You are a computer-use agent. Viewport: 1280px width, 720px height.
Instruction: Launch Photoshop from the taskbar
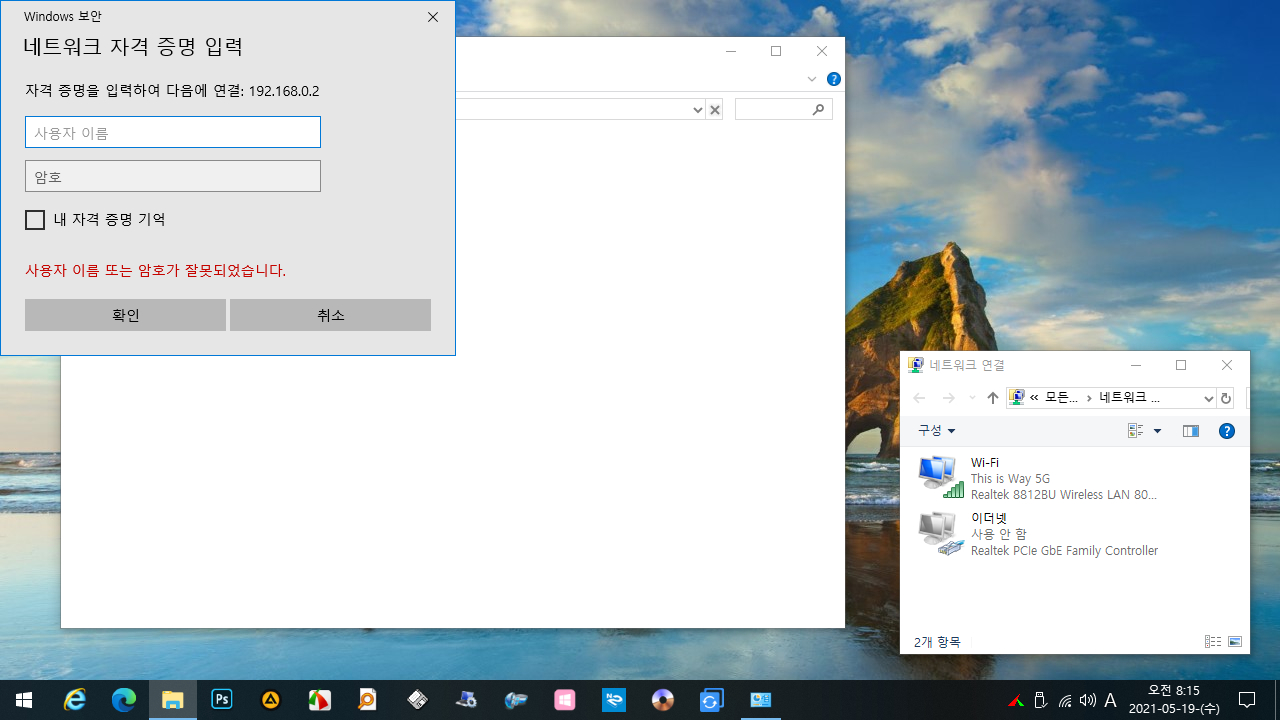(222, 700)
